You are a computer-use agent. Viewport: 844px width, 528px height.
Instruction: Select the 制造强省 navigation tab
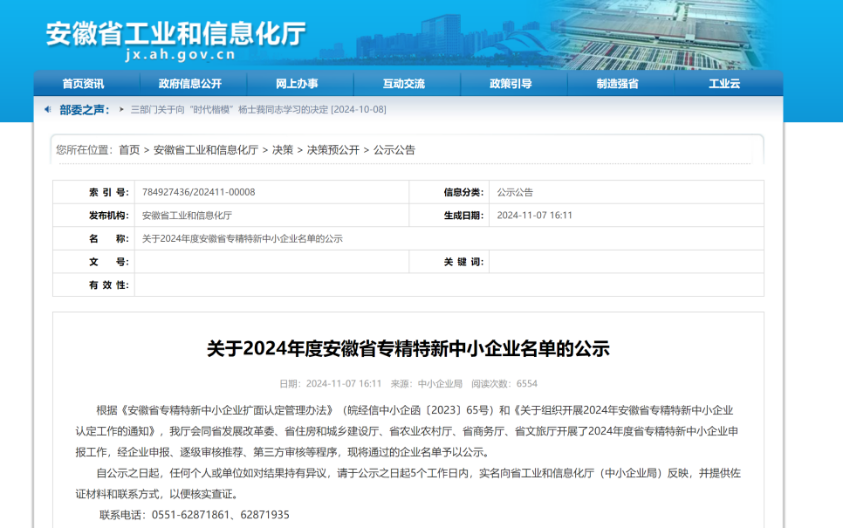point(617,84)
